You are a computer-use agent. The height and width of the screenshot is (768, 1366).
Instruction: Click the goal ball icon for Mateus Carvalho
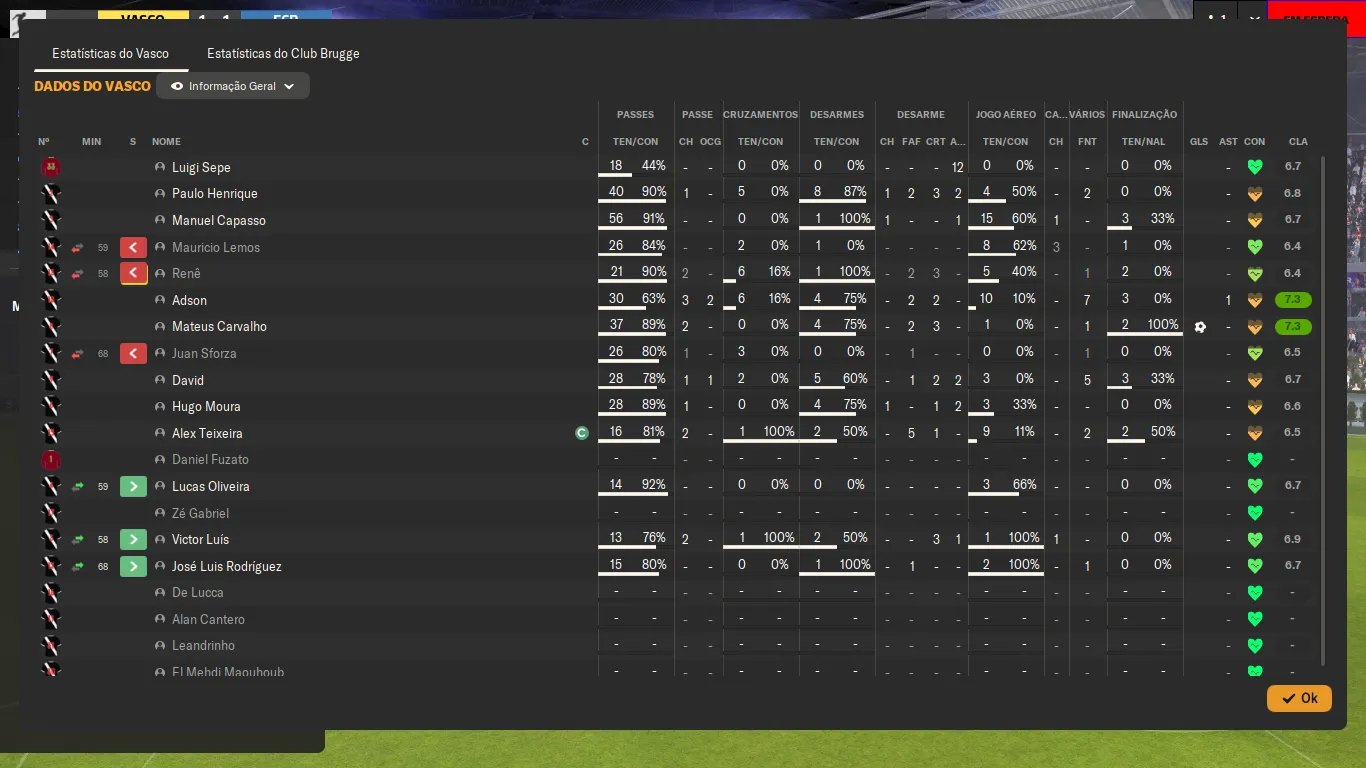[x=1200, y=327]
